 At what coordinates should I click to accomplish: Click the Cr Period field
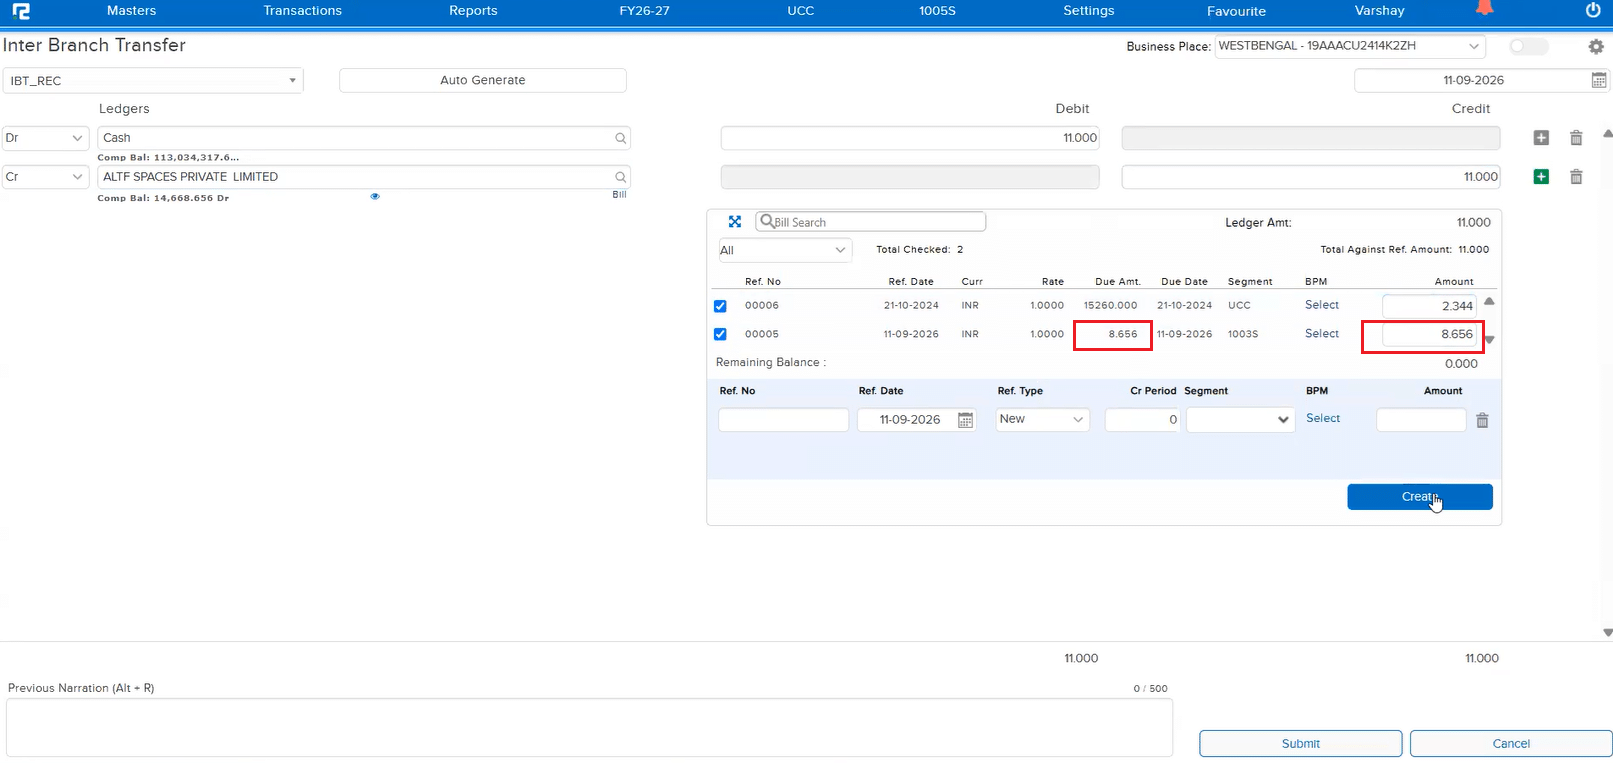pyautogui.click(x=1143, y=420)
